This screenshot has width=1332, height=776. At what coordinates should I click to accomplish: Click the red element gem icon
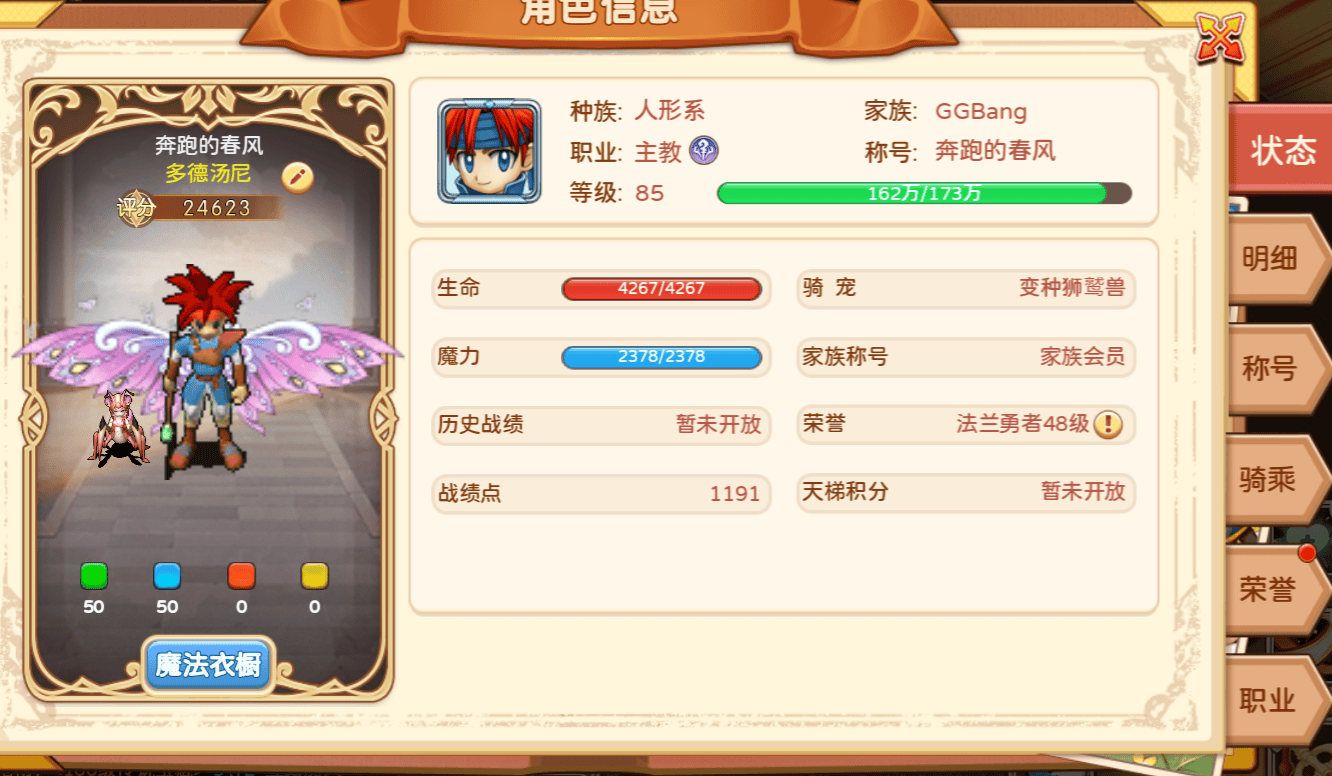tap(241, 576)
